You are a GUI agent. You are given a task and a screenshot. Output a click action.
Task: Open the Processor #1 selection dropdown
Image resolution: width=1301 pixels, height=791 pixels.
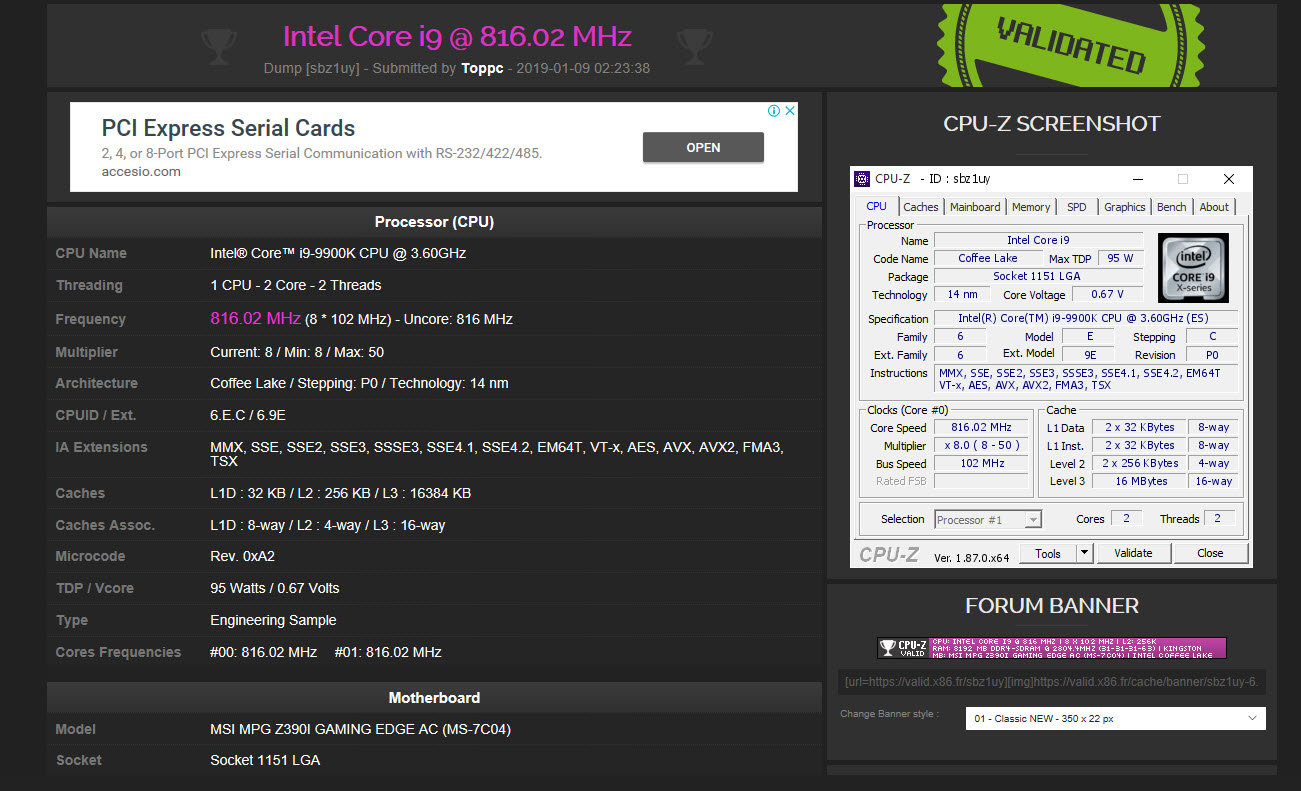click(988, 520)
